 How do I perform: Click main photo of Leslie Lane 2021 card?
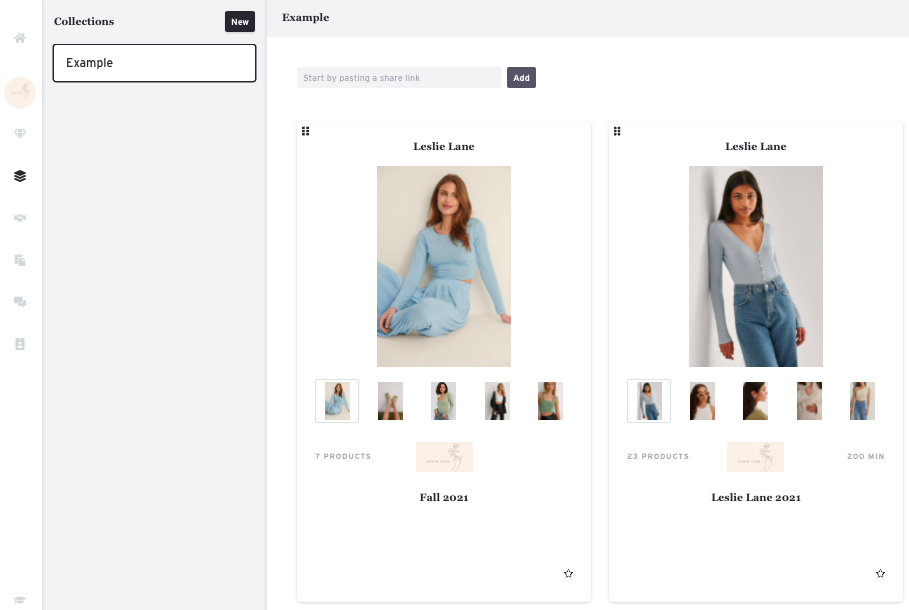tap(755, 266)
